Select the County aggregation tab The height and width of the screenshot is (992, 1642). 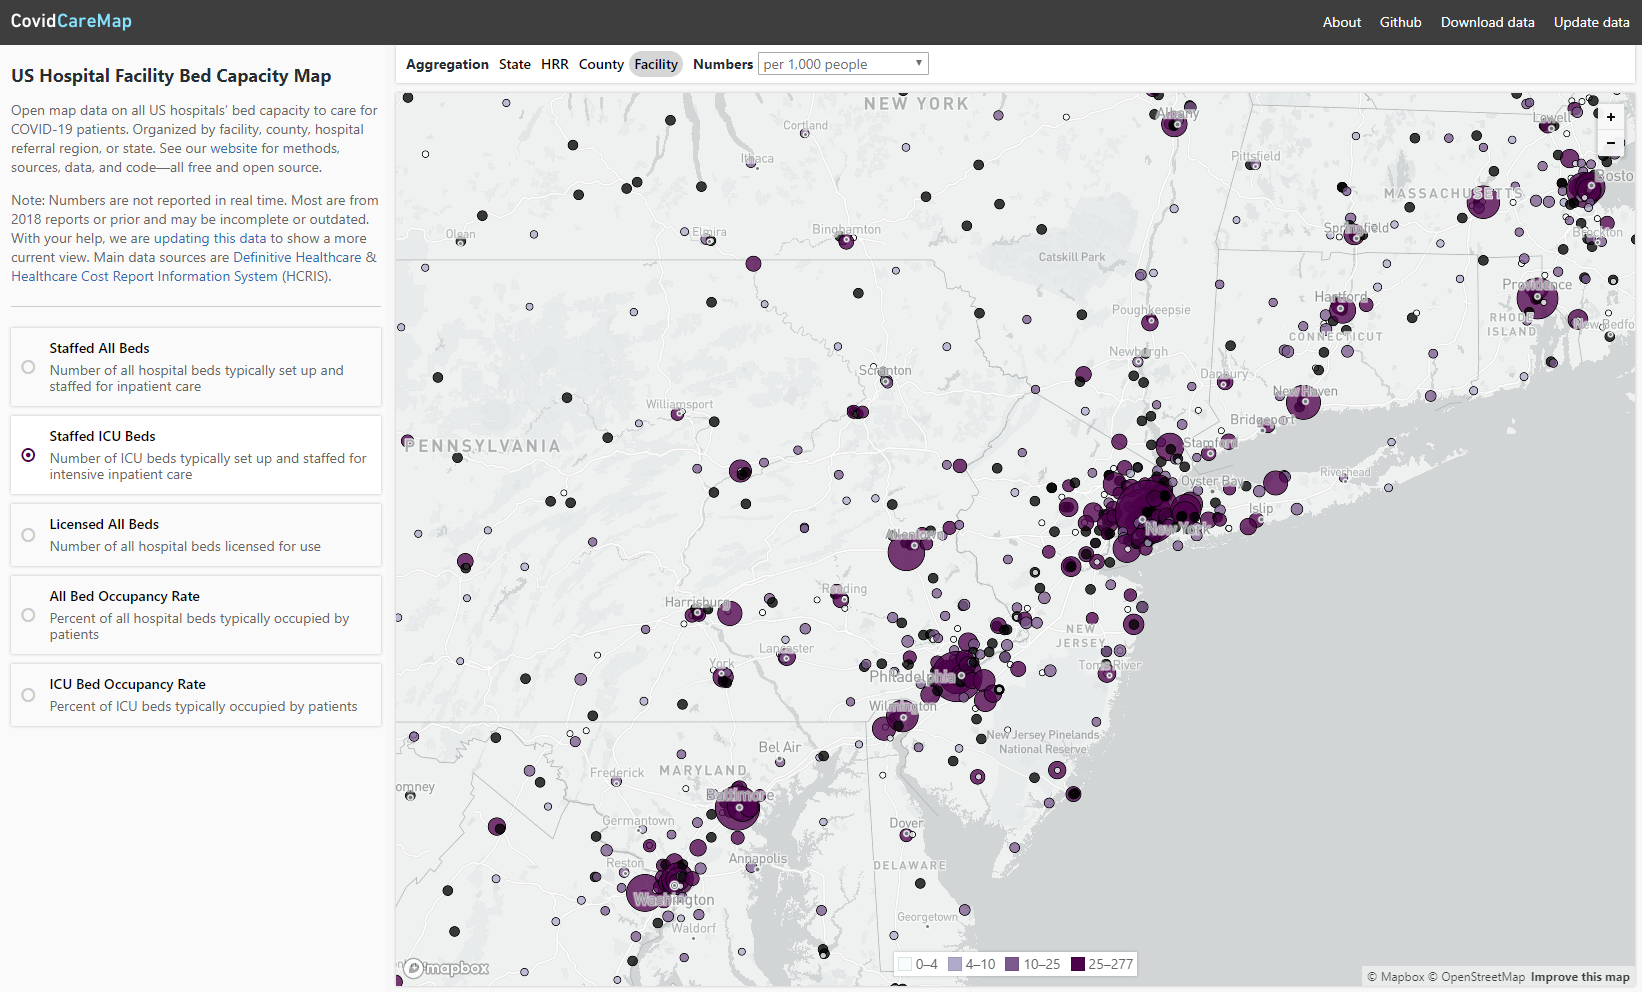(601, 64)
